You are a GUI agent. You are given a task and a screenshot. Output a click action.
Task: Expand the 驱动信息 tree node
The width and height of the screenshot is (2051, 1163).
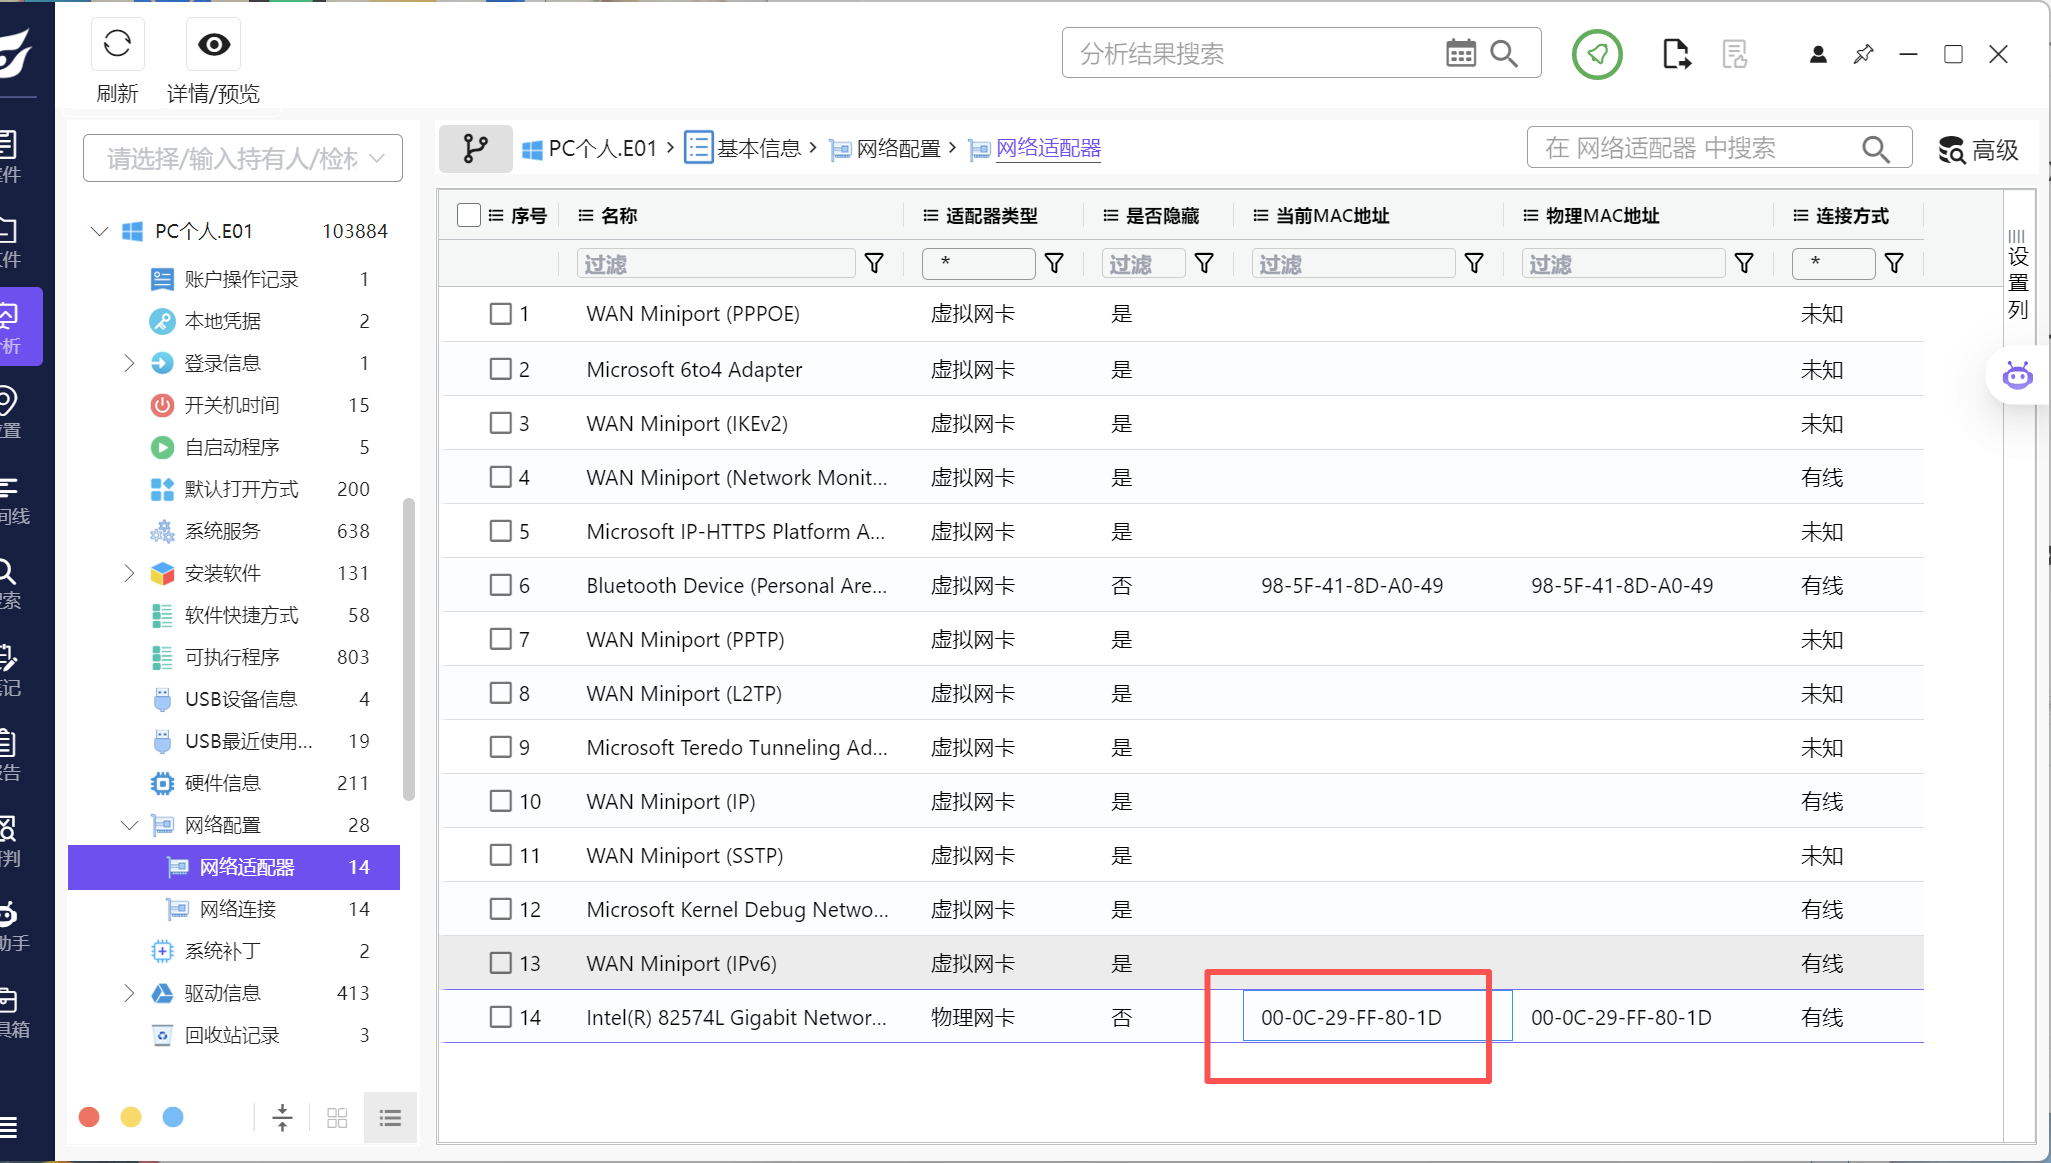coord(128,993)
